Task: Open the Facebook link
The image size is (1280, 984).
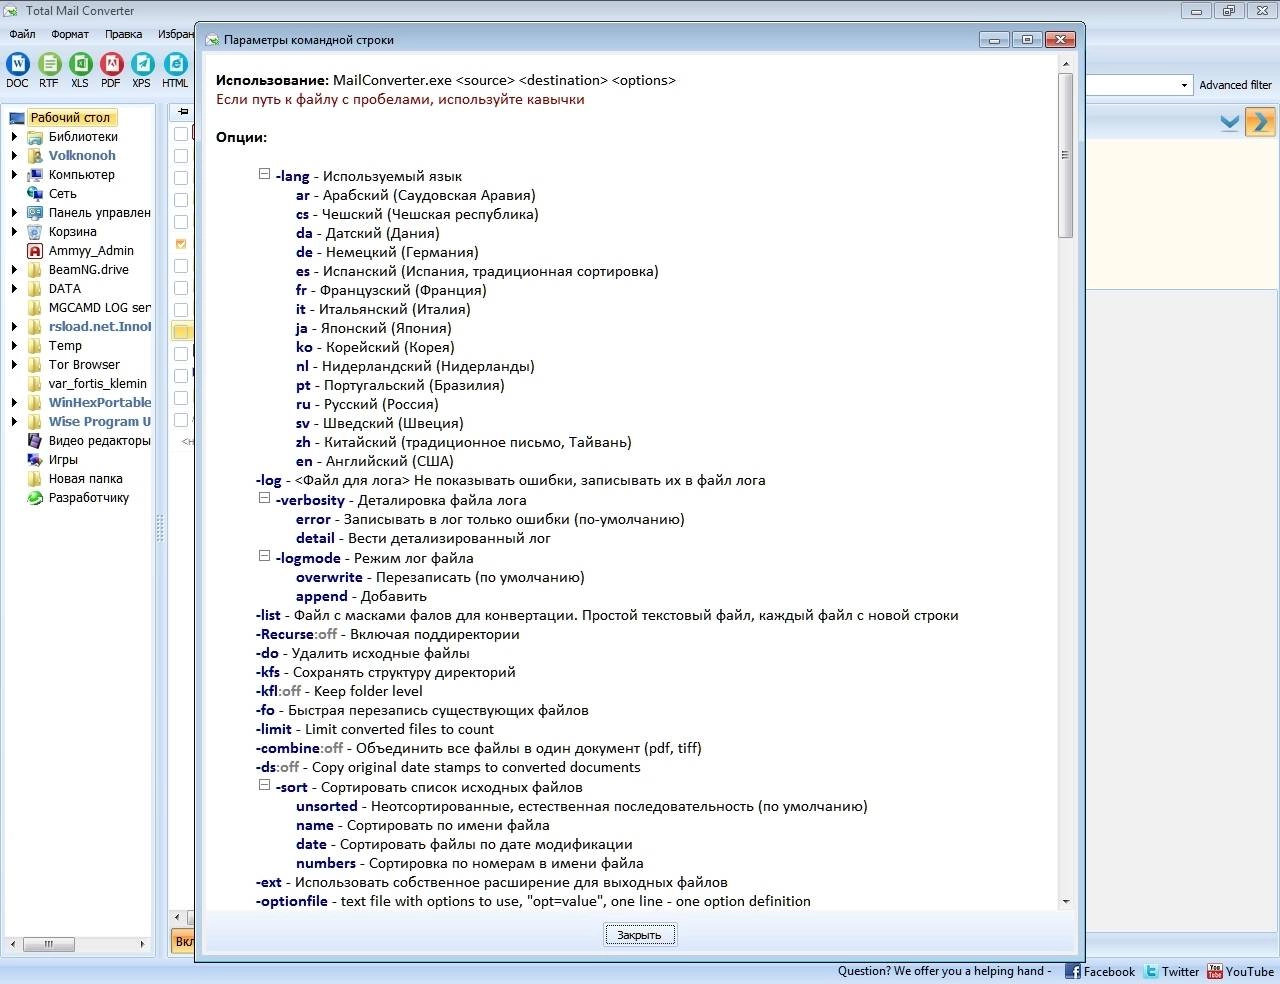Action: [1100, 971]
